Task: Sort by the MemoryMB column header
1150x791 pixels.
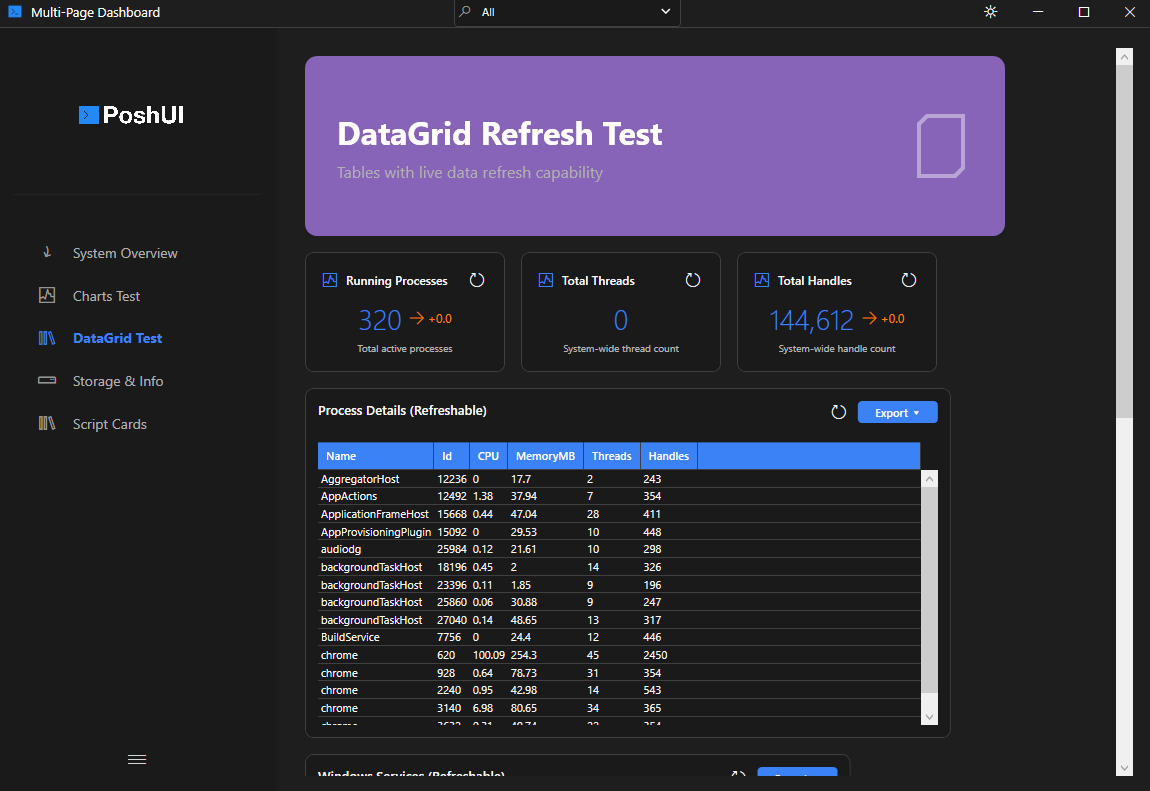Action: [x=546, y=456]
